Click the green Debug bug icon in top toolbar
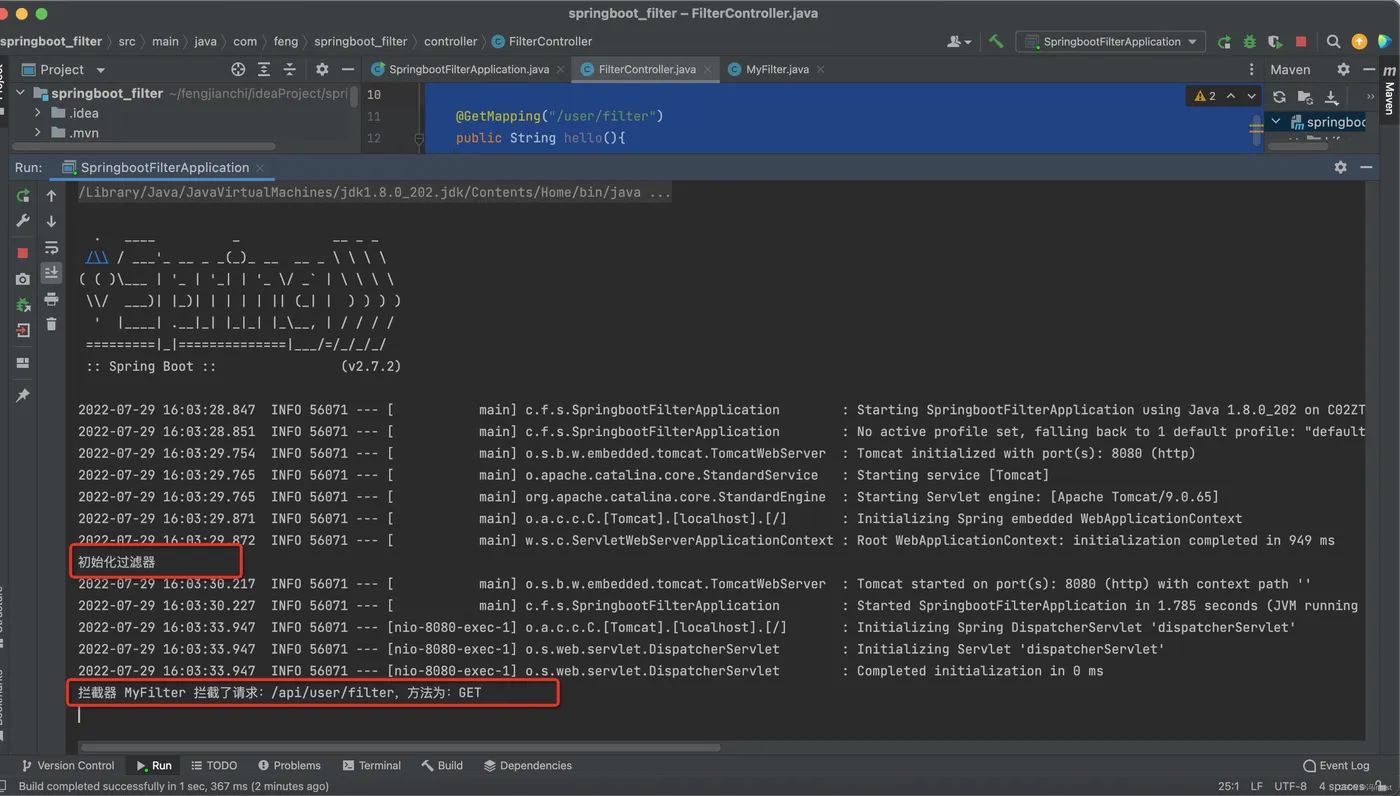The height and width of the screenshot is (796, 1400). pyautogui.click(x=1250, y=41)
